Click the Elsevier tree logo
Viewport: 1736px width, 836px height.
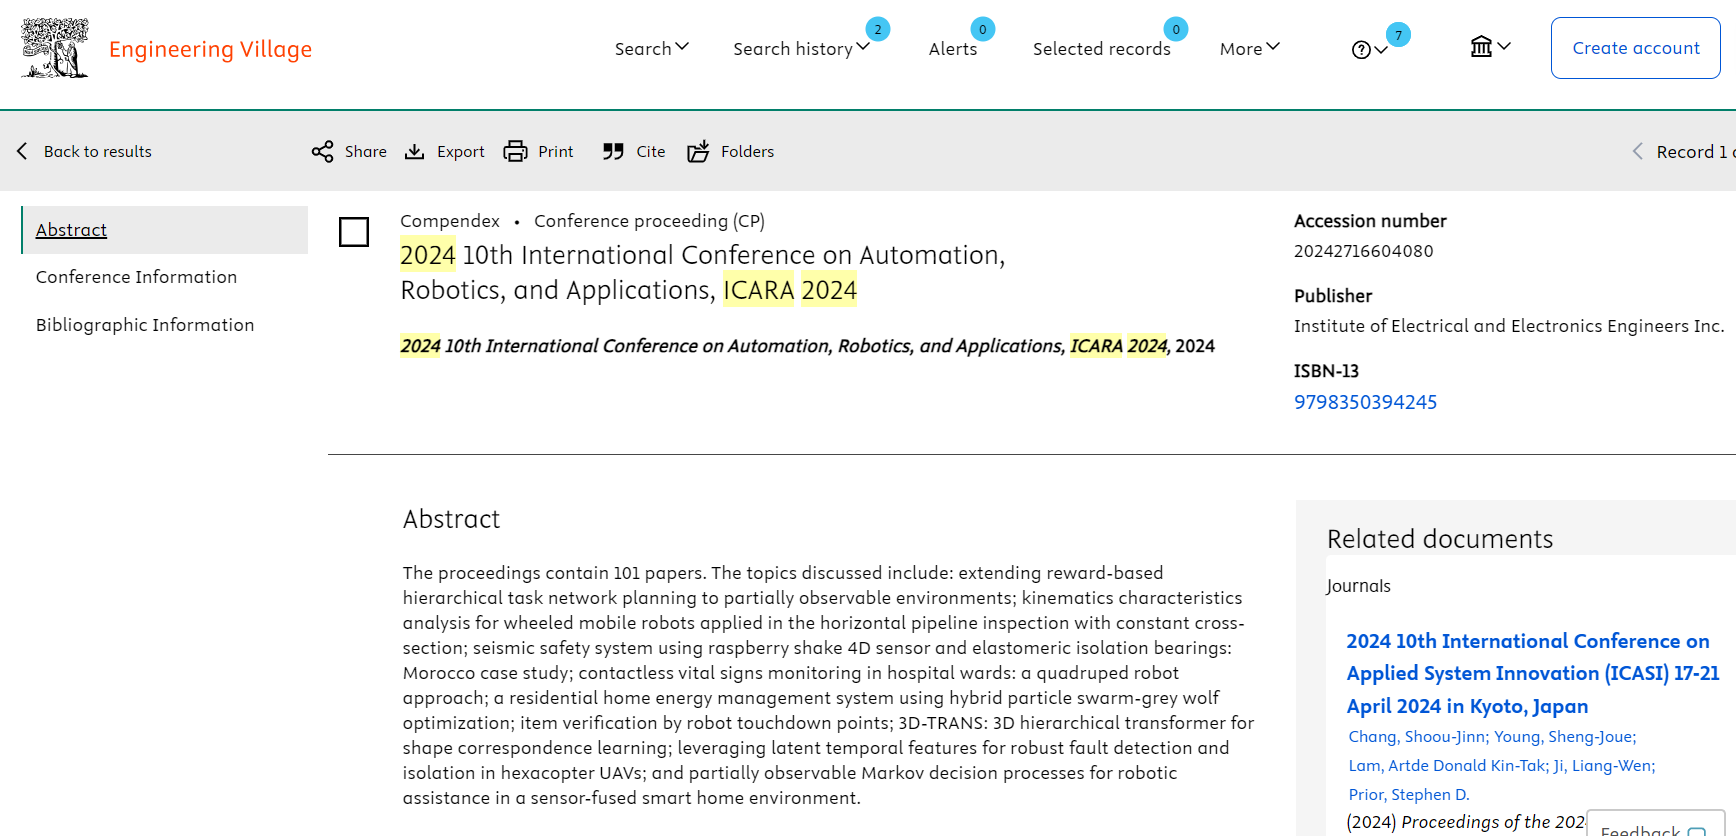click(55, 48)
